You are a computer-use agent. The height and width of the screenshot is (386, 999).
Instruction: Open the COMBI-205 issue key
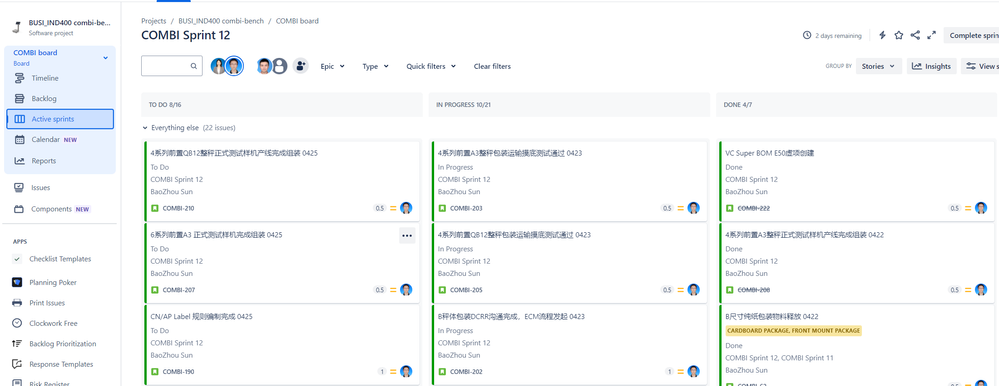click(x=466, y=290)
